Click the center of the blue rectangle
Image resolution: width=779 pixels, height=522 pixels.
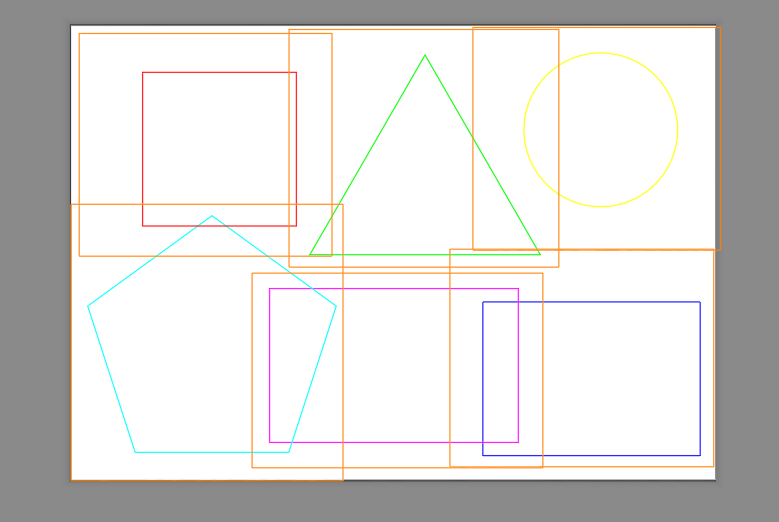[x=591, y=378]
